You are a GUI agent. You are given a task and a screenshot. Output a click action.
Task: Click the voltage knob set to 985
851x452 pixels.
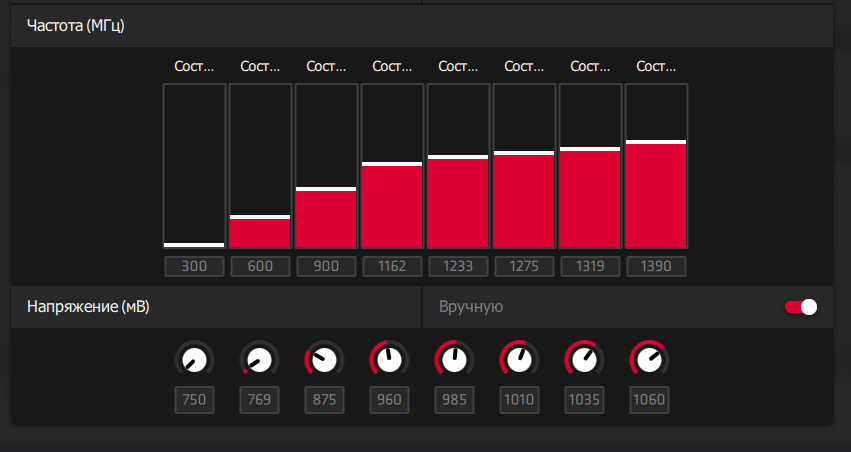coord(454,358)
